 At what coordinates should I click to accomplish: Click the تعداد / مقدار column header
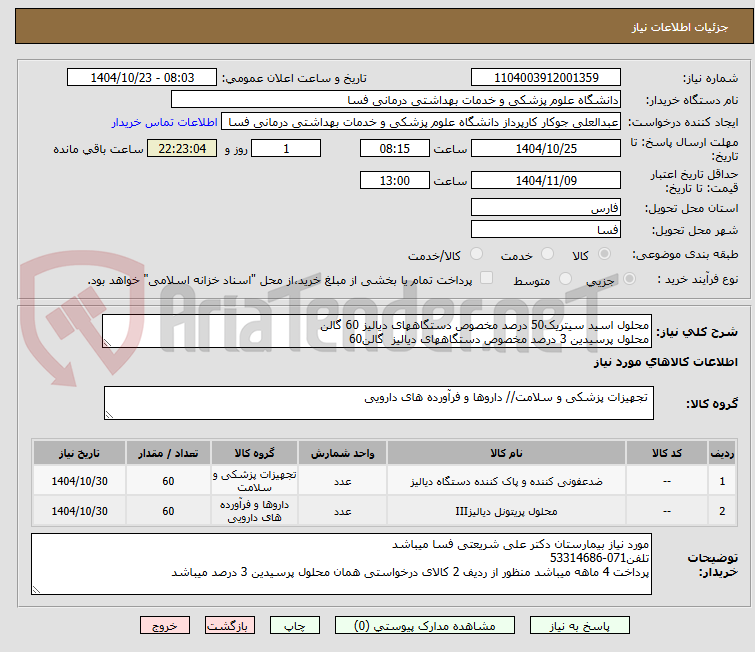(168, 453)
